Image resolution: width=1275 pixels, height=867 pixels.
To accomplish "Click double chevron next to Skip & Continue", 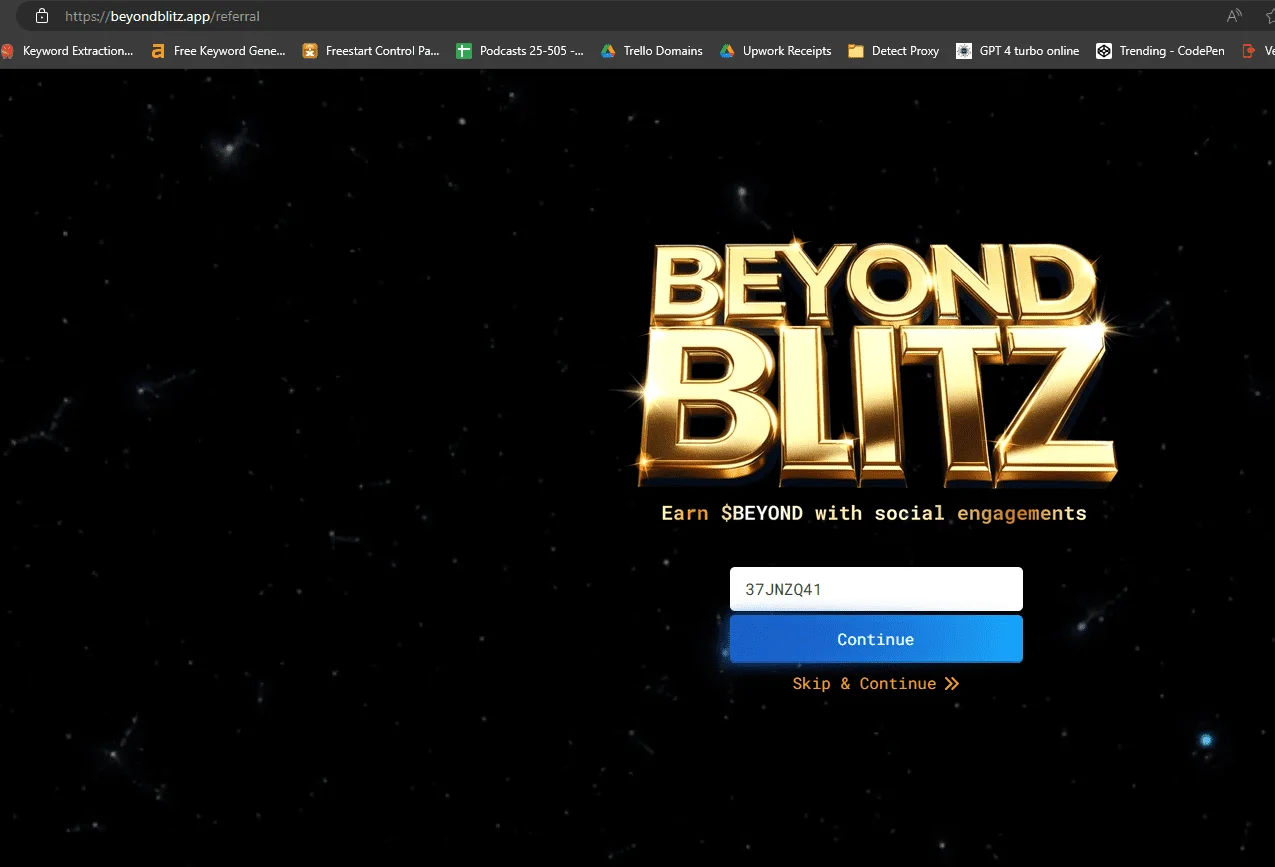I will pos(951,684).
